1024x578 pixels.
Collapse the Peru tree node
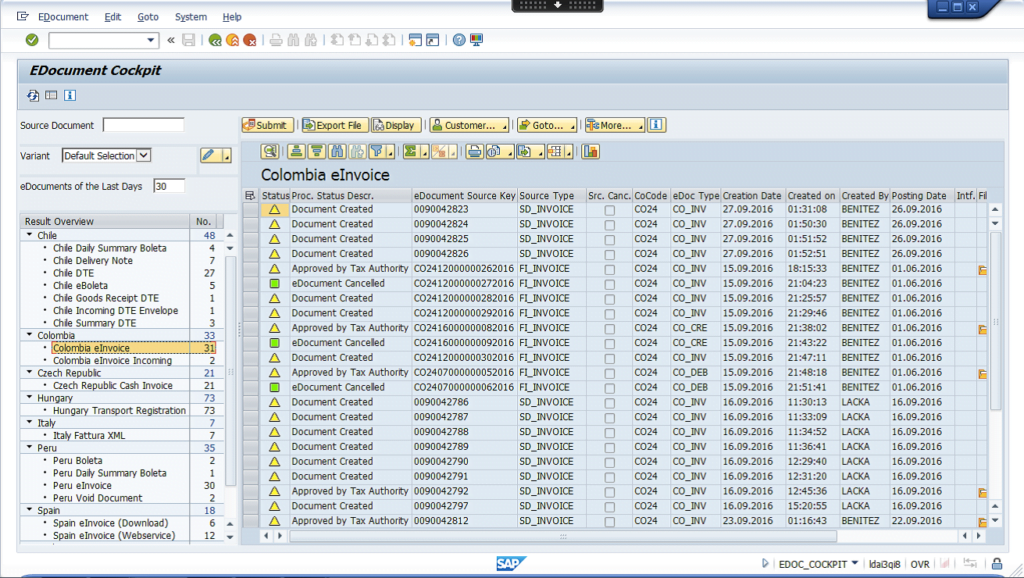[x=29, y=447]
